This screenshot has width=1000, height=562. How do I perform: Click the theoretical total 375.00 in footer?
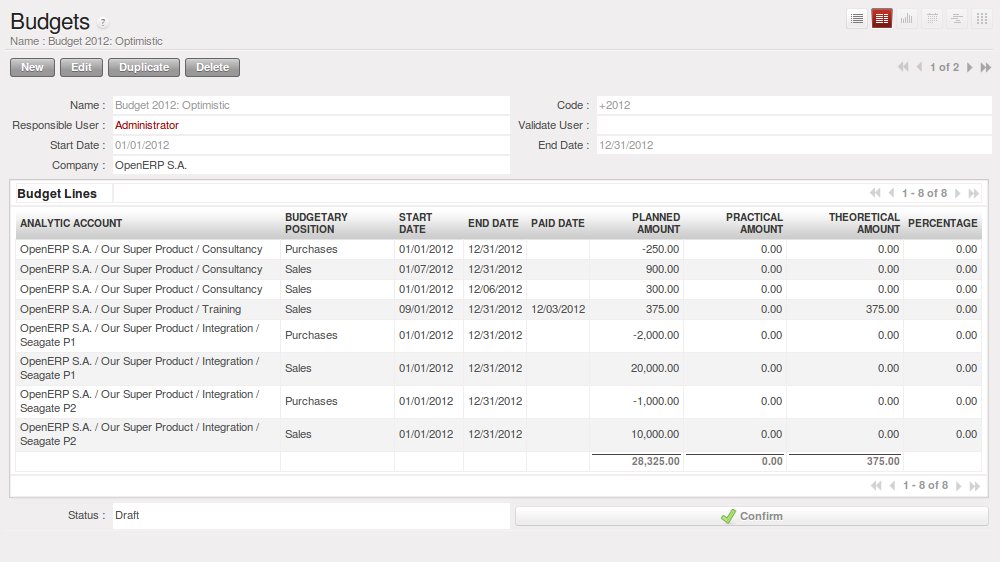pos(883,461)
